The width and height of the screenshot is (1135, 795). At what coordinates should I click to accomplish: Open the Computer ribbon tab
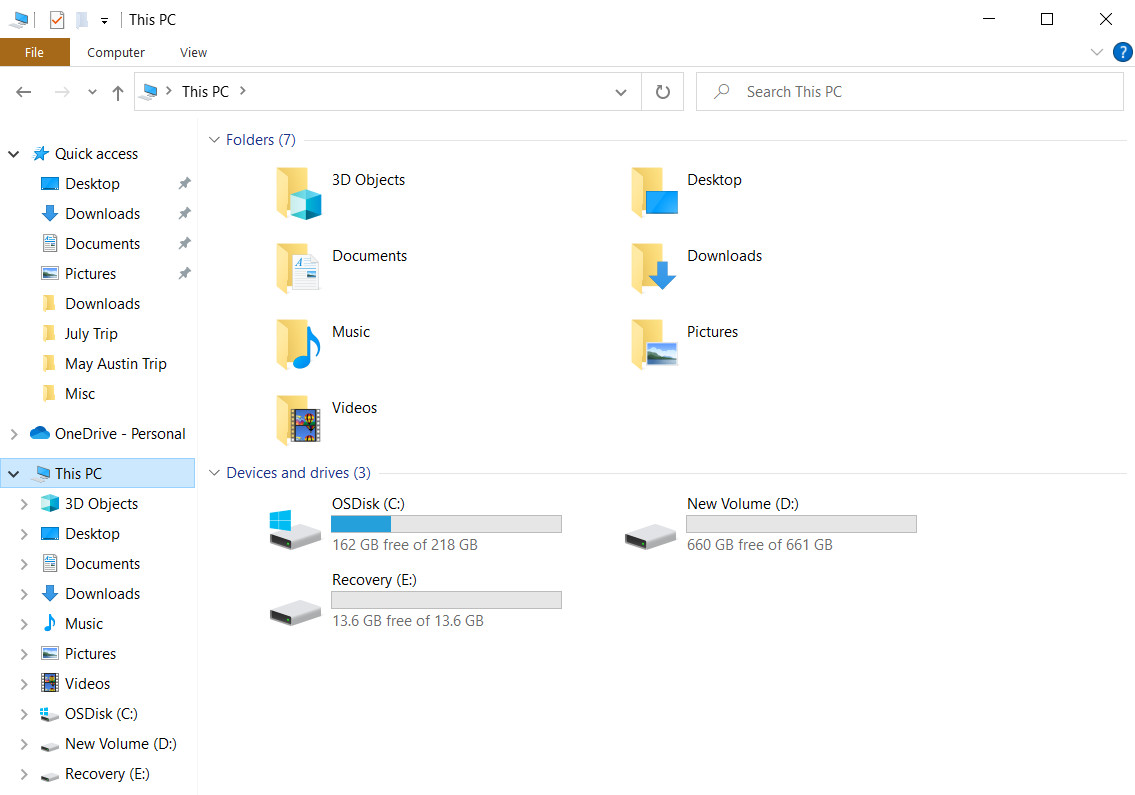click(x=116, y=52)
